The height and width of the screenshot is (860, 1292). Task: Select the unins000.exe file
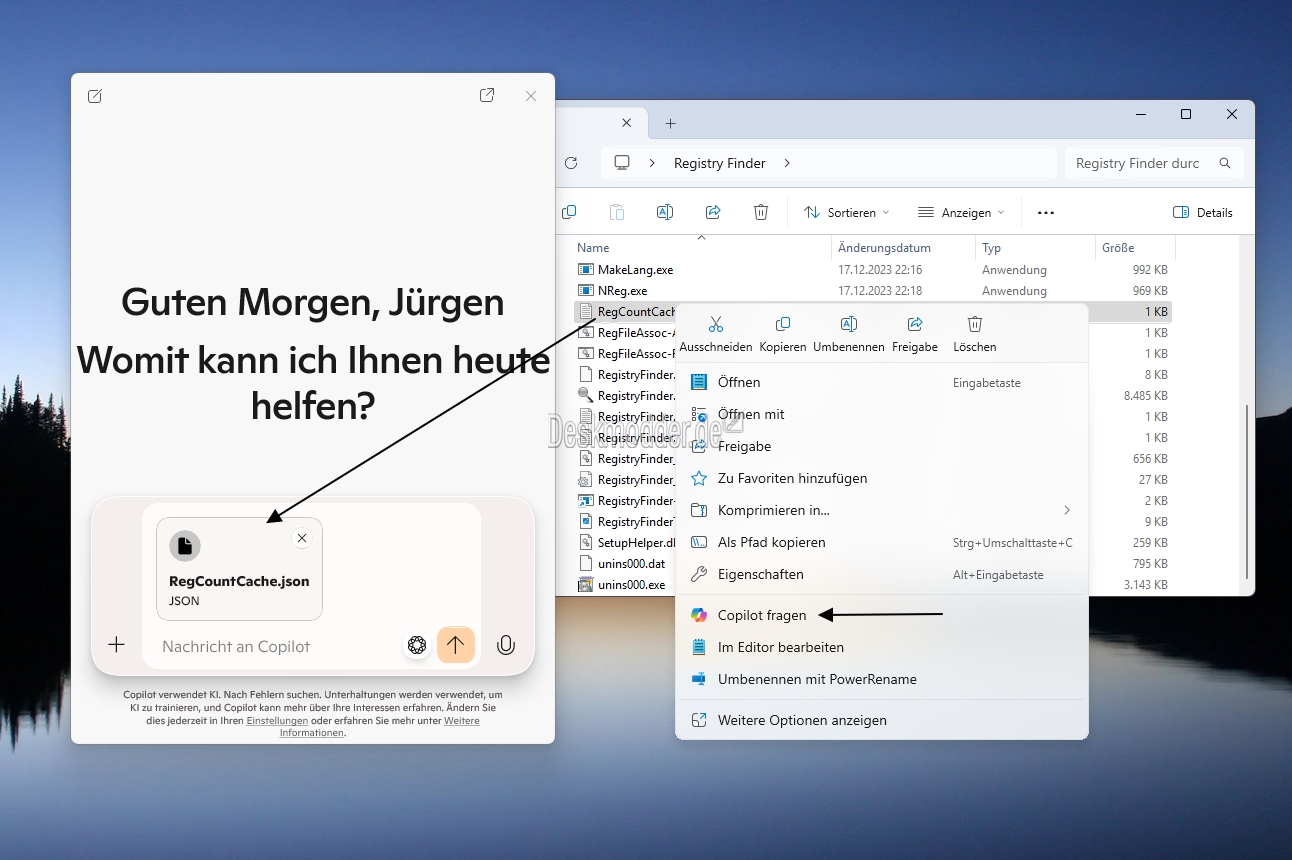pos(631,584)
